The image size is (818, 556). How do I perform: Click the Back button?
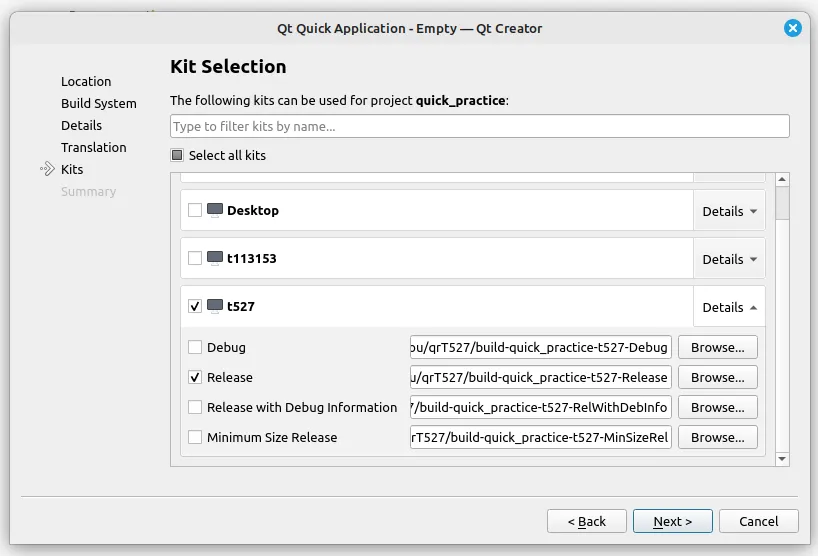point(587,521)
